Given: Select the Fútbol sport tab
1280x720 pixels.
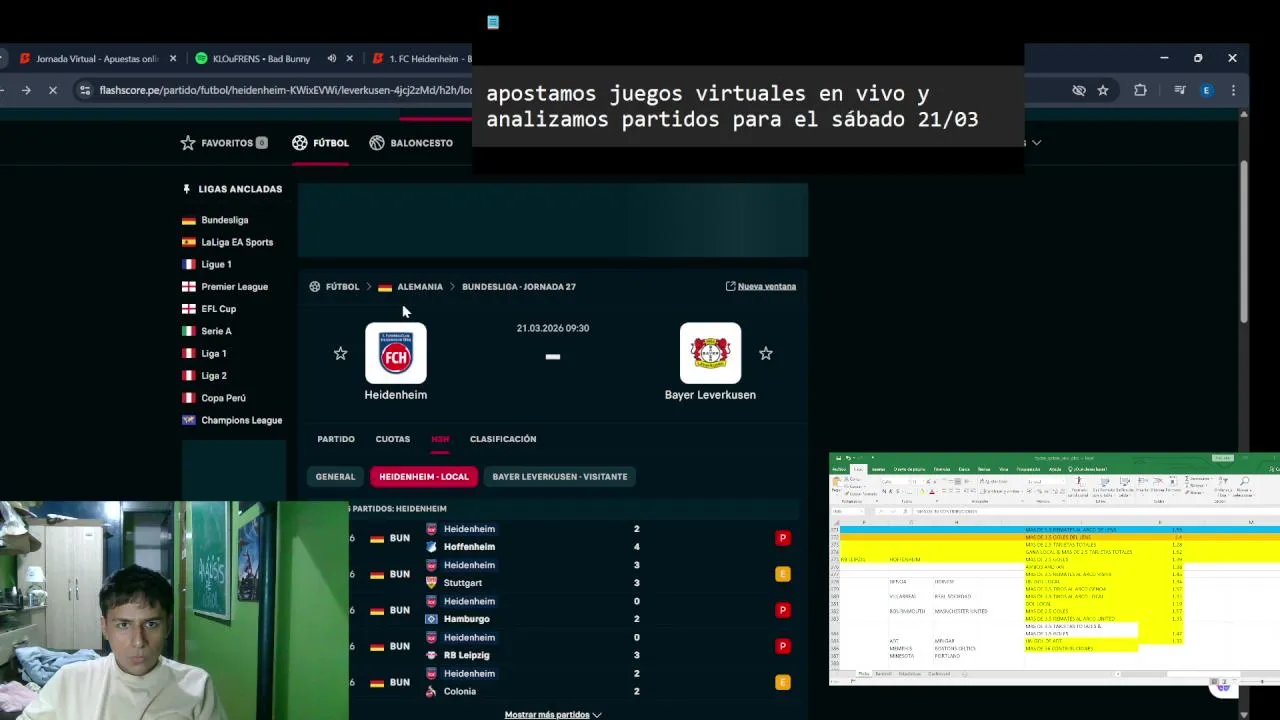Looking at the screenshot, I should tap(320, 143).
